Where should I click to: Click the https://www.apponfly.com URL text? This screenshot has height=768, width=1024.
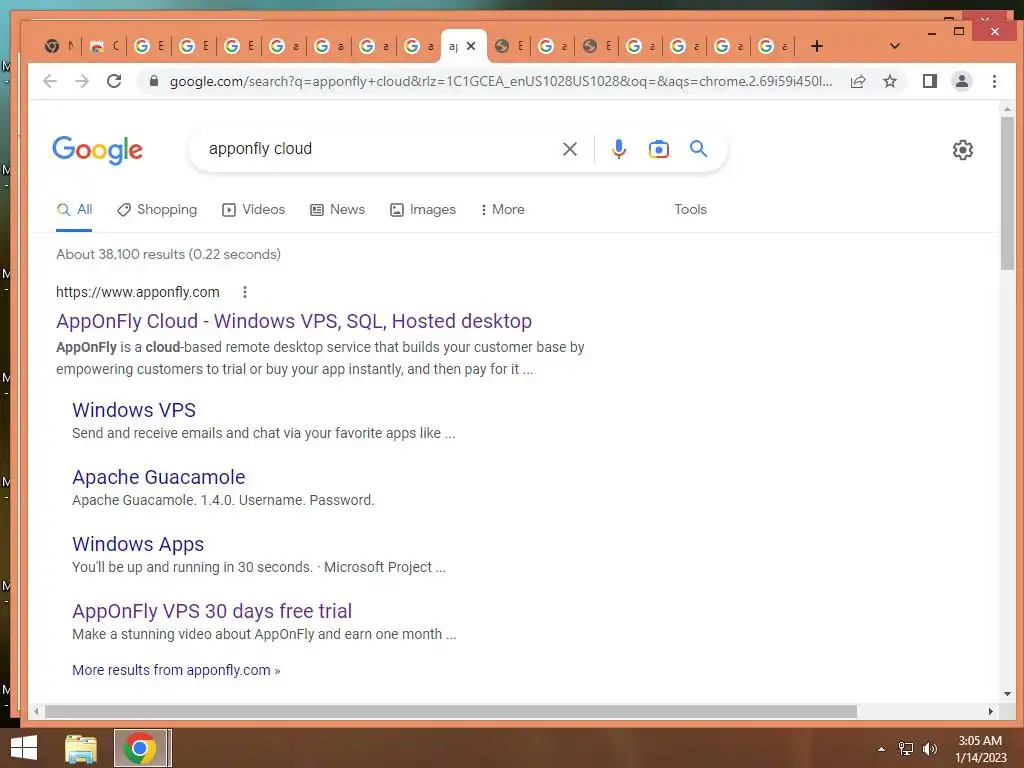138,292
